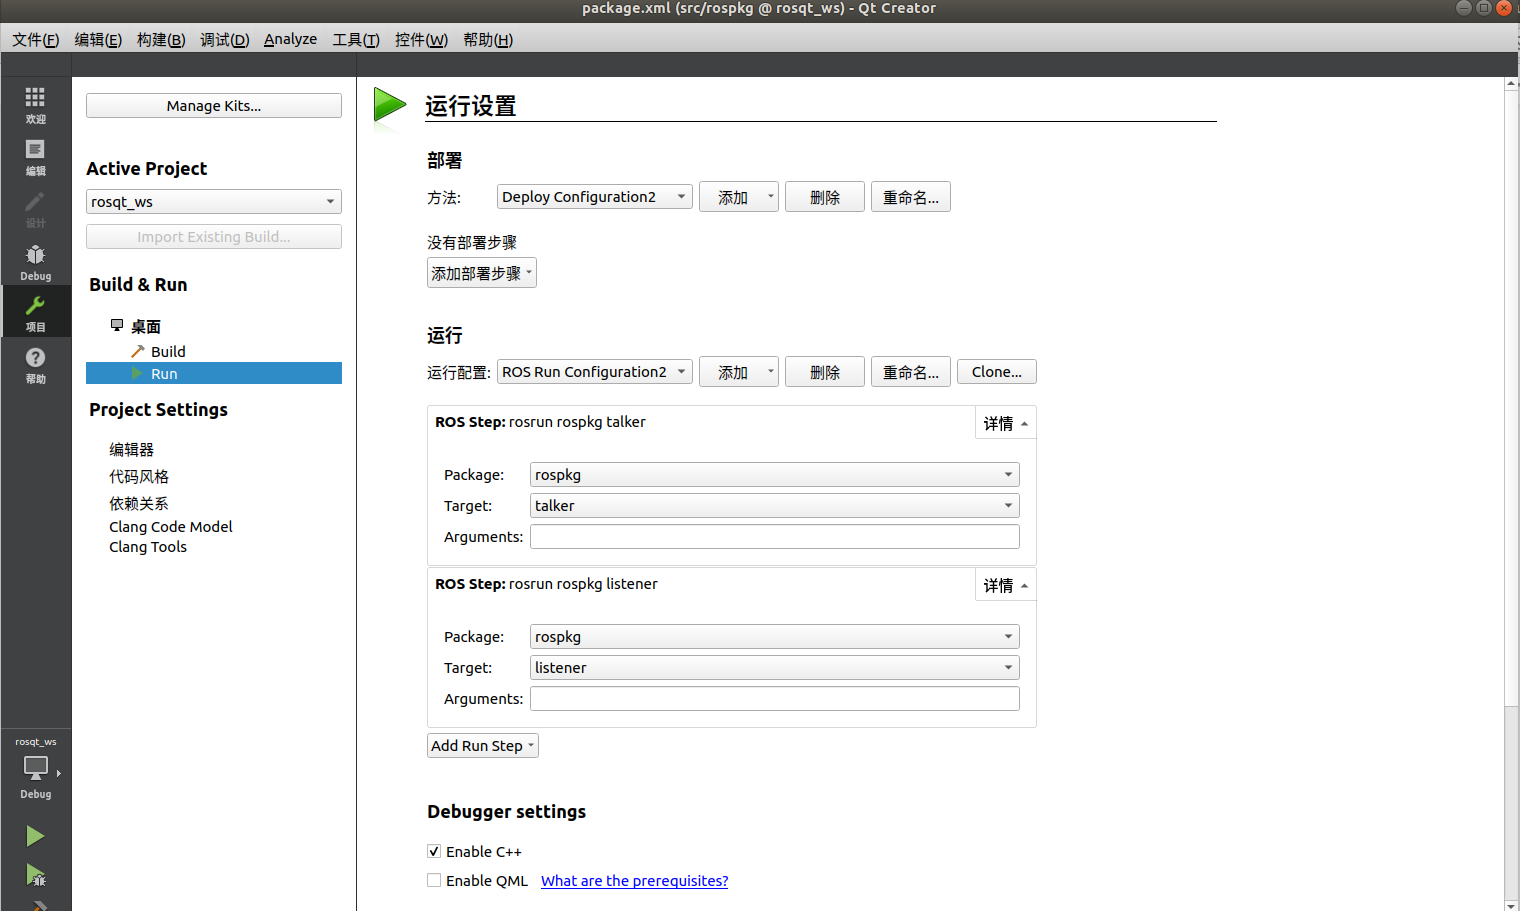Screen dimensions: 1520x911
Task: Click the Clone... button
Action: coord(996,371)
